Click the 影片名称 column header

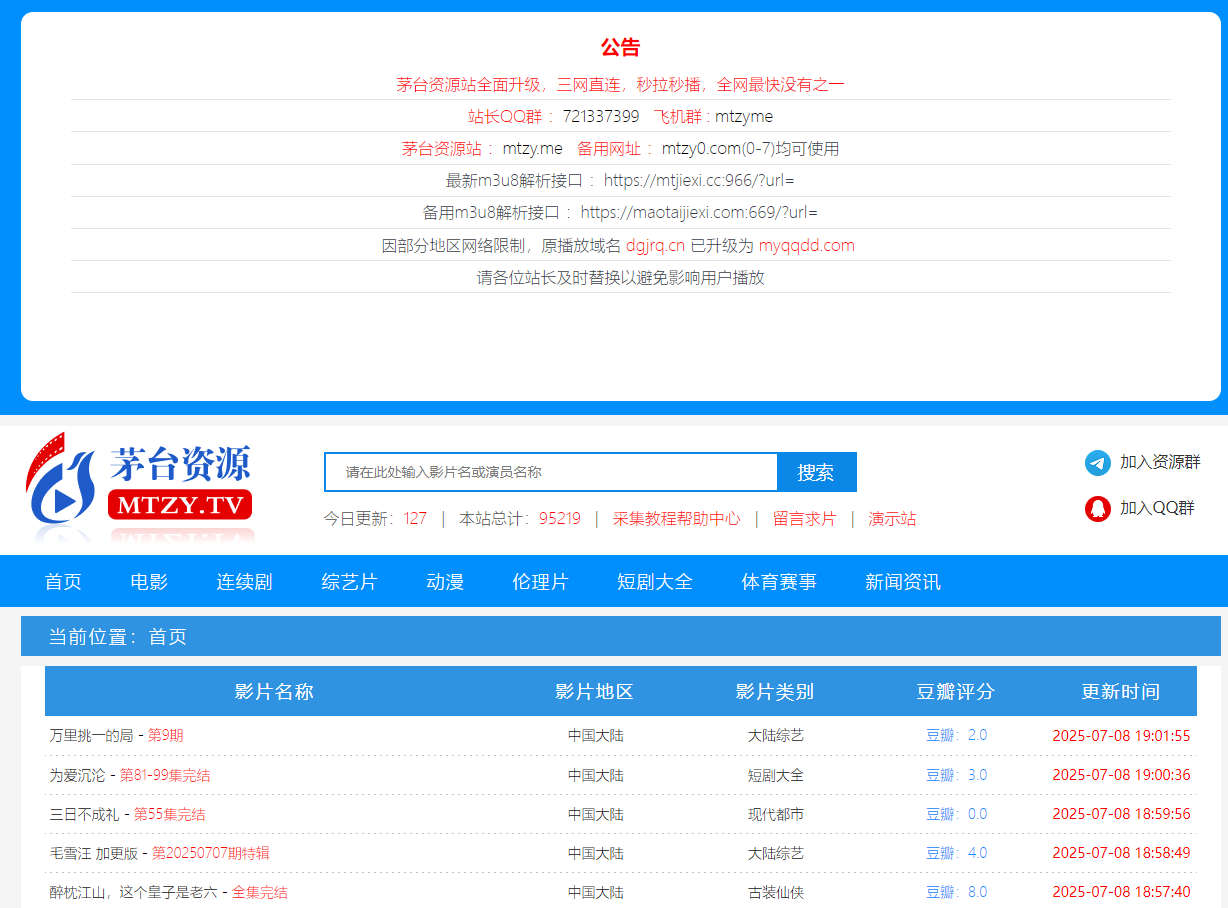tap(274, 692)
